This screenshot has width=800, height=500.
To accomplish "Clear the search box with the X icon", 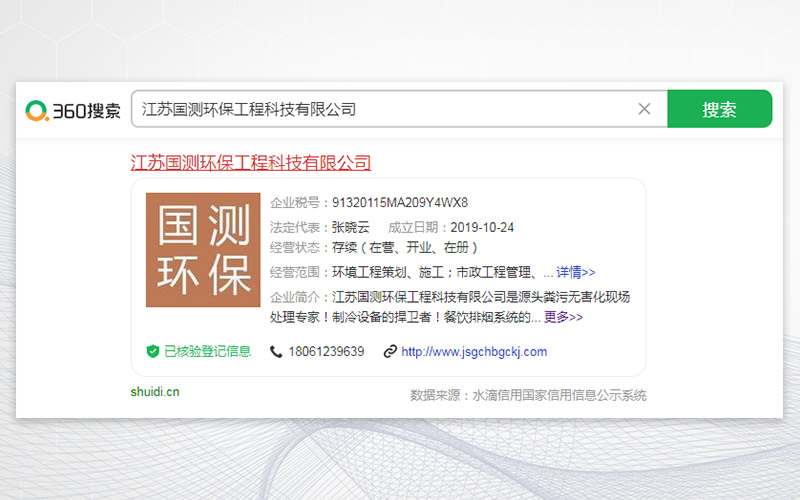I will point(644,109).
